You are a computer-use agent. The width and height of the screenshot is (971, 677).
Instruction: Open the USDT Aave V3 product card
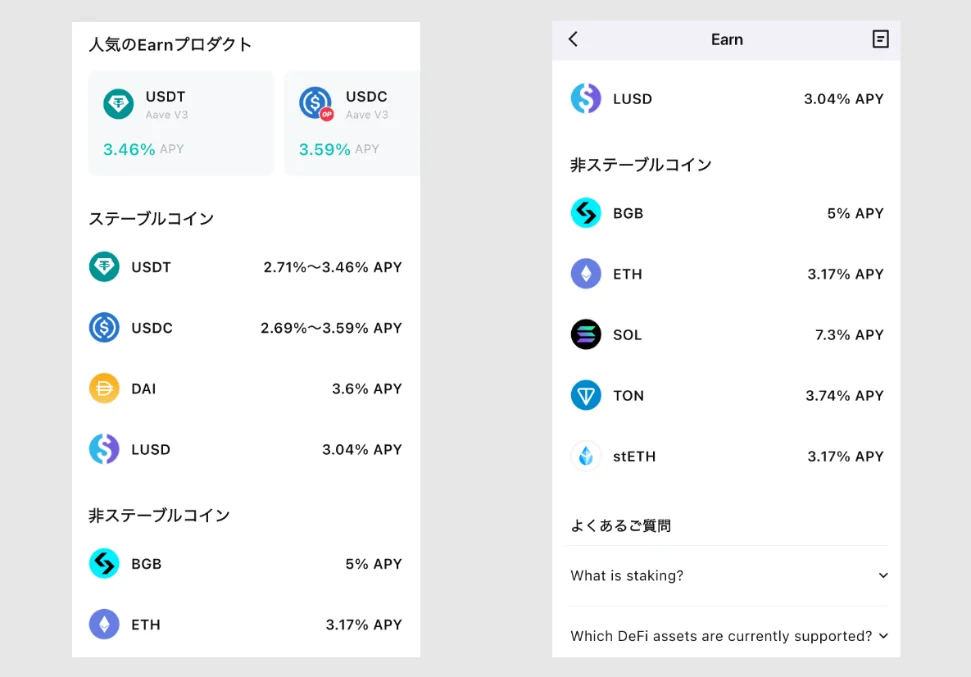pos(180,122)
